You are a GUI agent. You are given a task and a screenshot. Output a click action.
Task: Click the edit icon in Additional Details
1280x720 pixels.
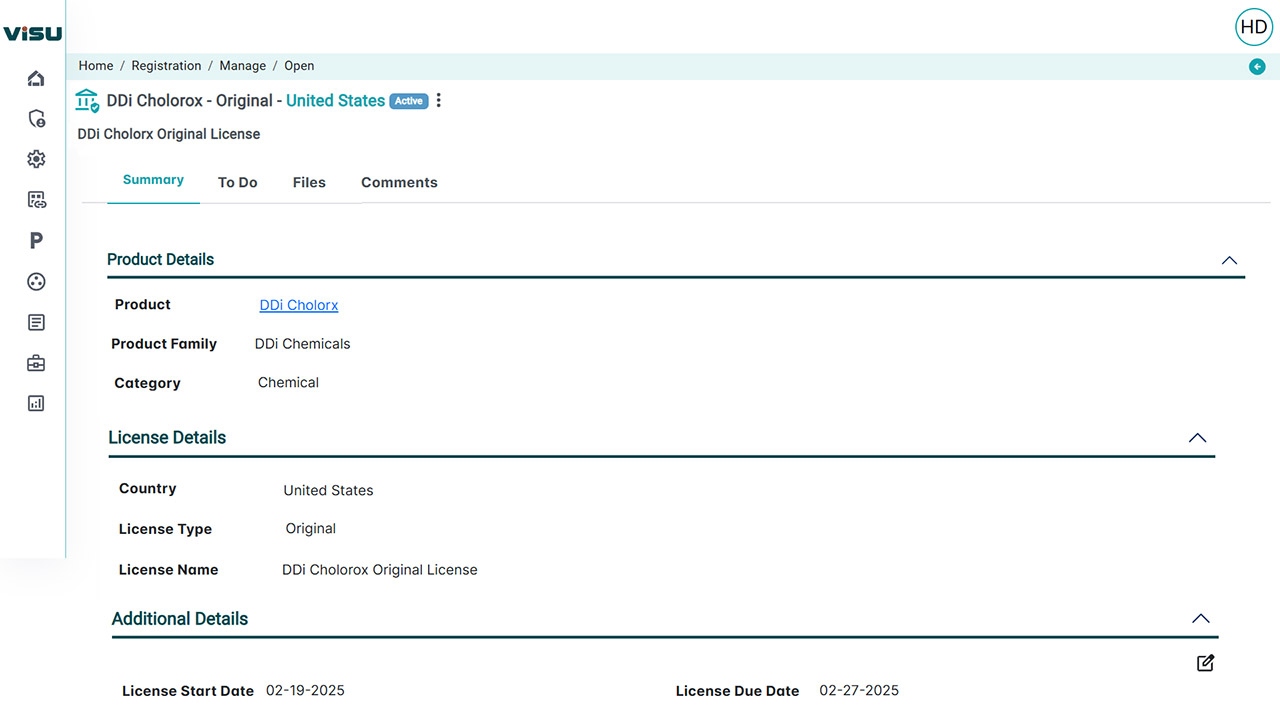[x=1205, y=663]
